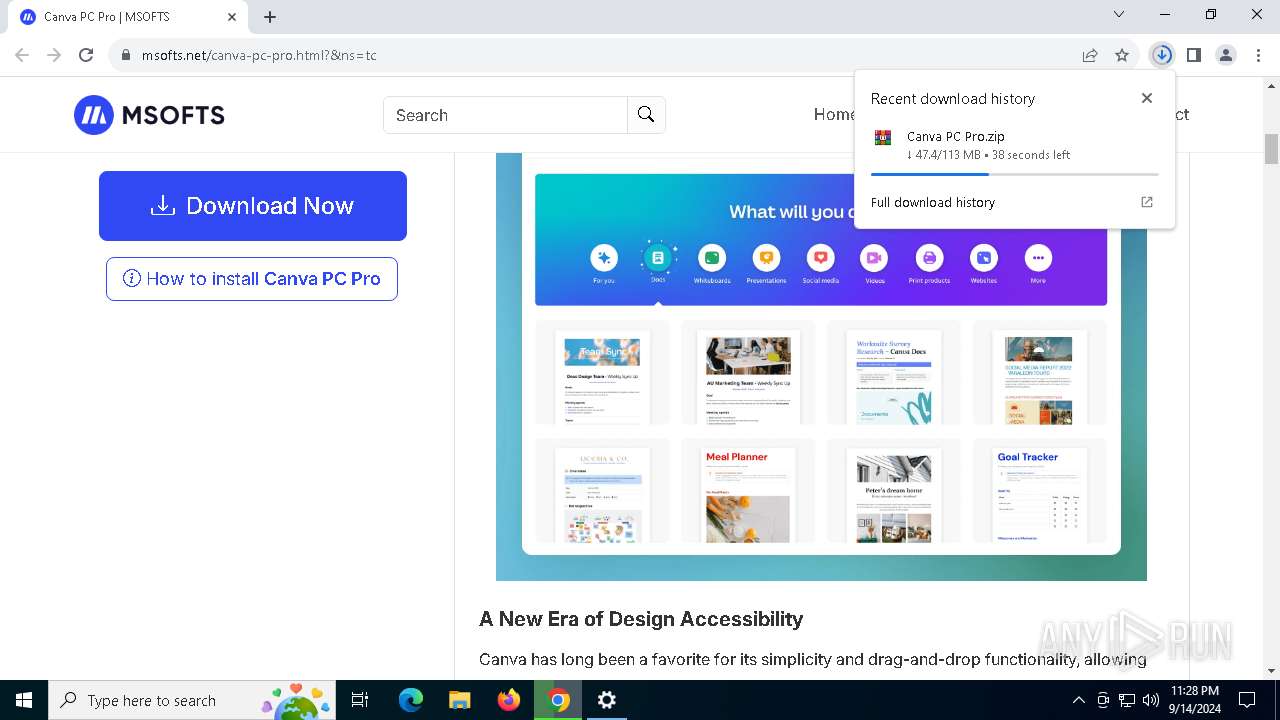1280x720 pixels.
Task: Click the share page icon in address bar
Action: click(x=1090, y=55)
